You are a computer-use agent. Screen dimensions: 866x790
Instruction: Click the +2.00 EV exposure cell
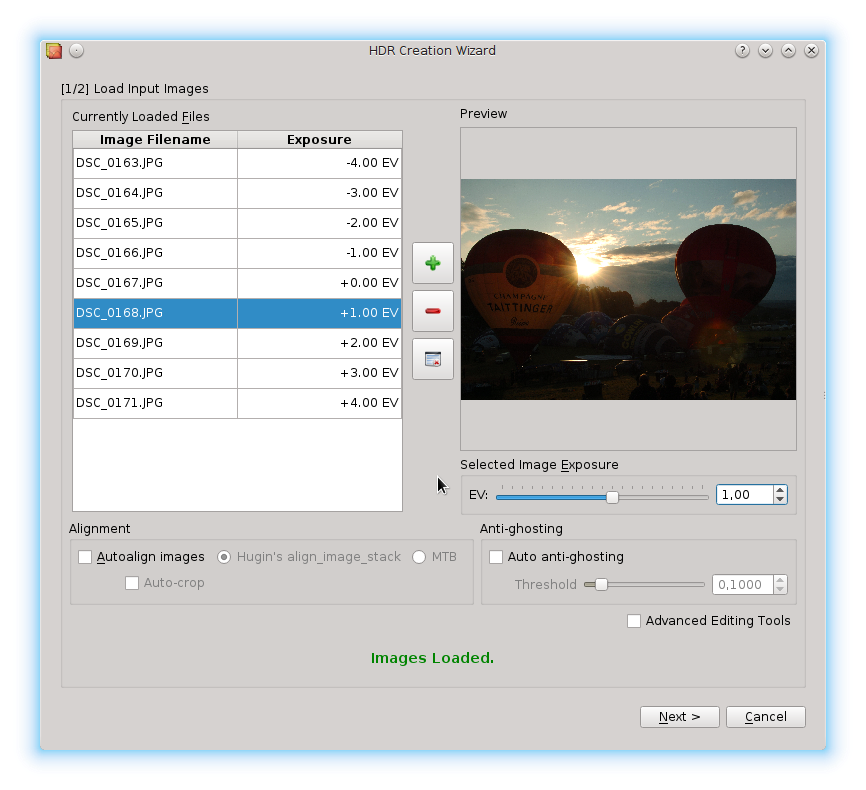click(x=320, y=343)
